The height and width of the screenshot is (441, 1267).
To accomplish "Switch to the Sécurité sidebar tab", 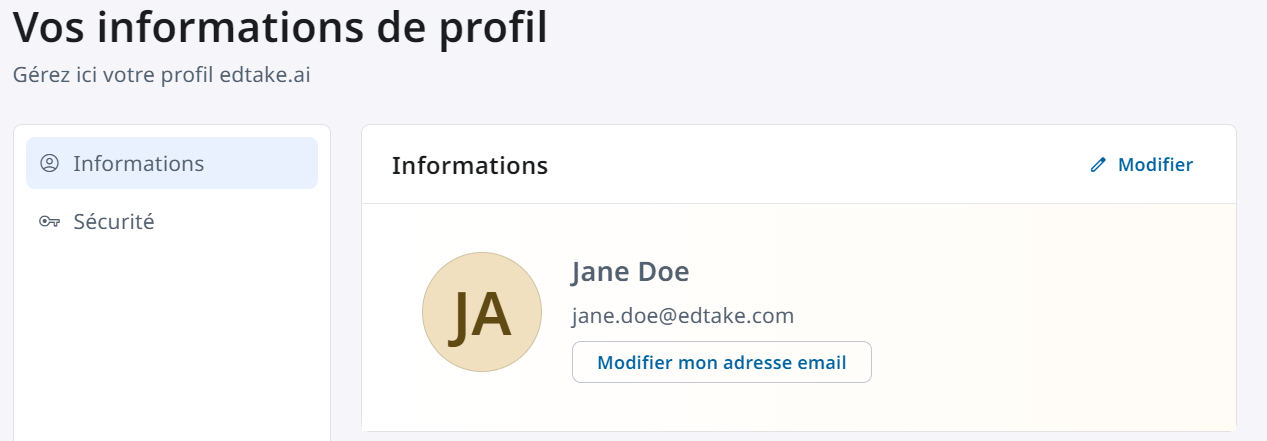I will click(x=114, y=222).
